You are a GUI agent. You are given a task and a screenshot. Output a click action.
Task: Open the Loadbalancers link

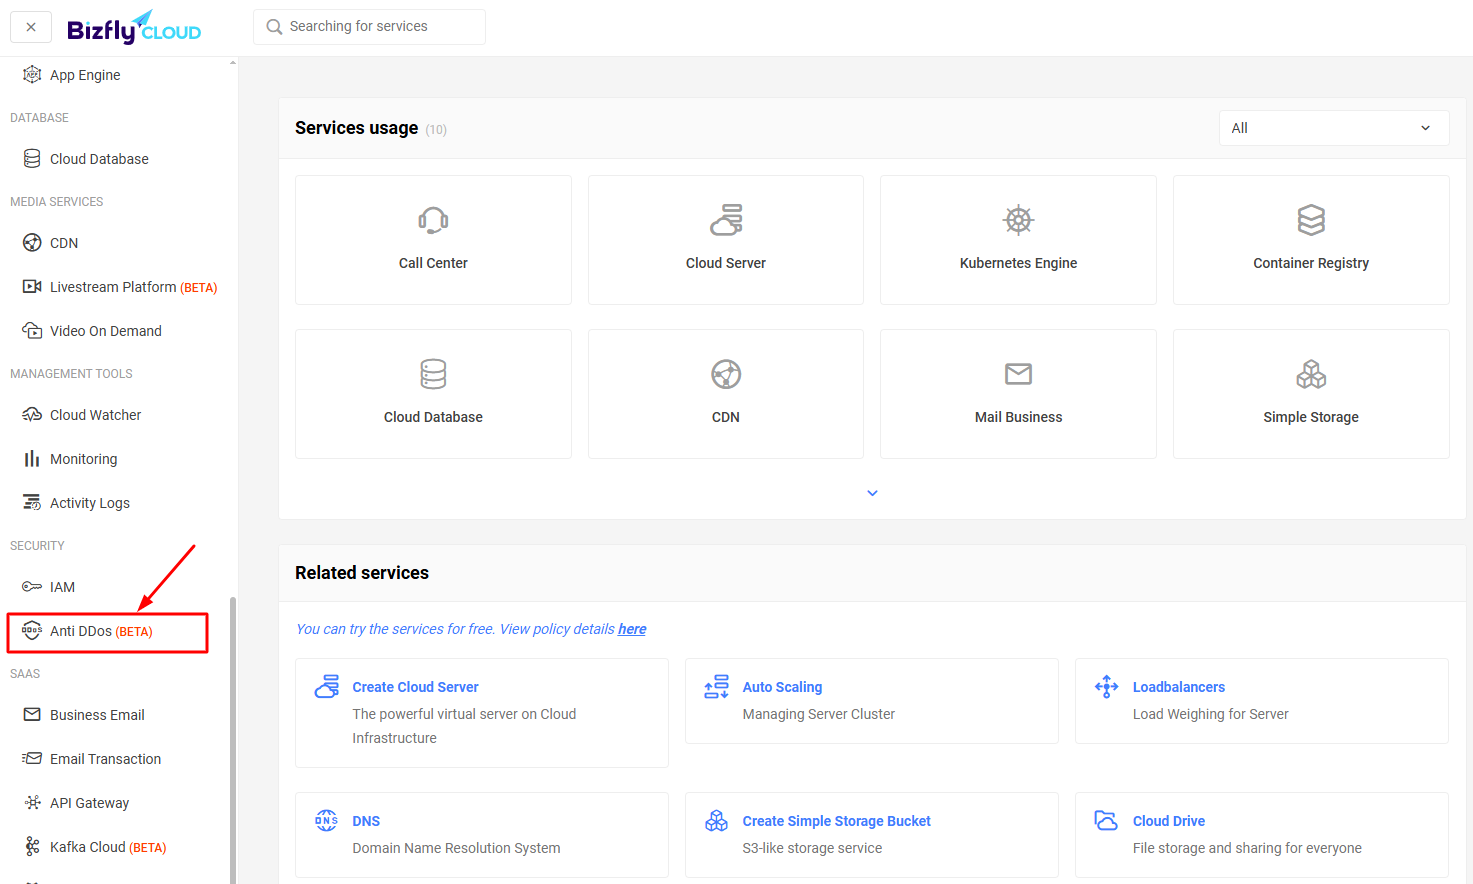coord(1178,687)
